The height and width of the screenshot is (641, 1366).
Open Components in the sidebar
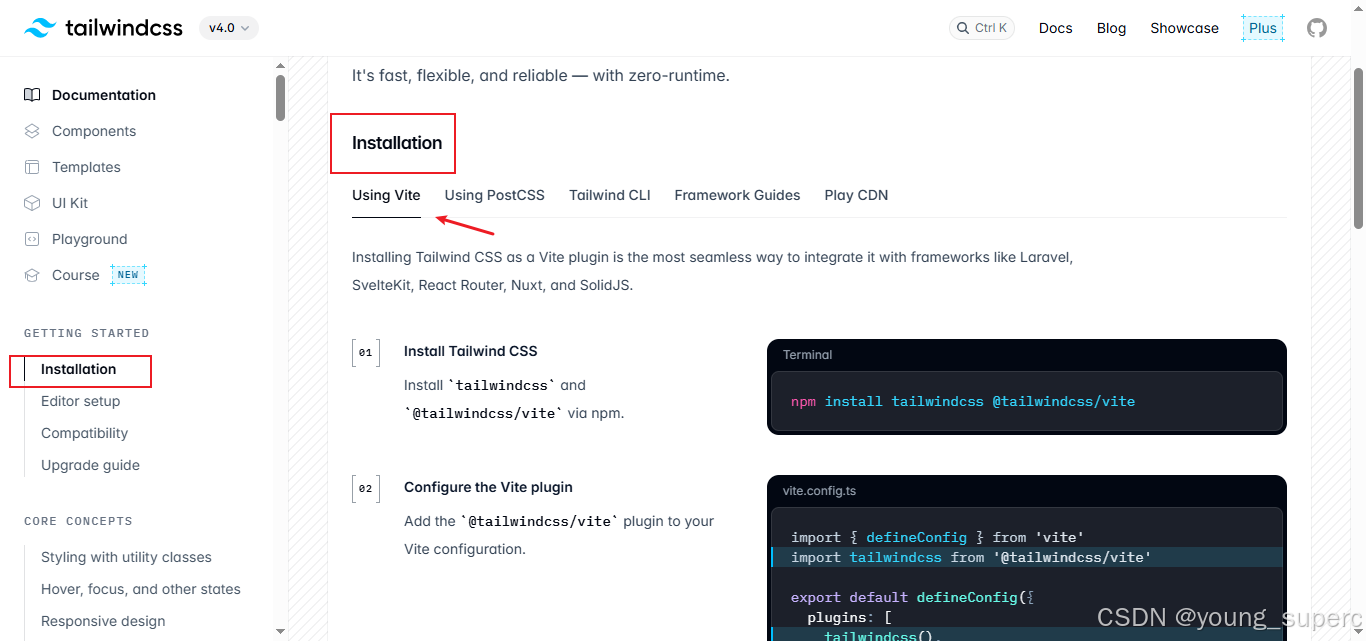tap(94, 131)
